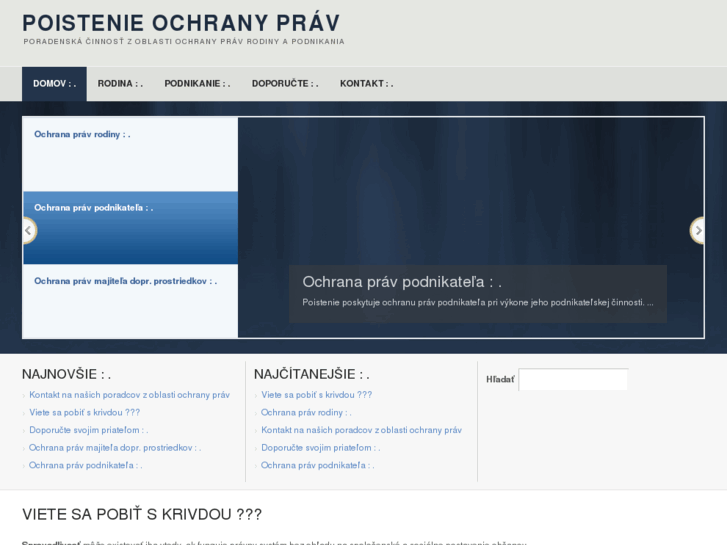Open Kontakt na našich poradcov in Najnovšie
The image size is (727, 545).
(x=129, y=395)
